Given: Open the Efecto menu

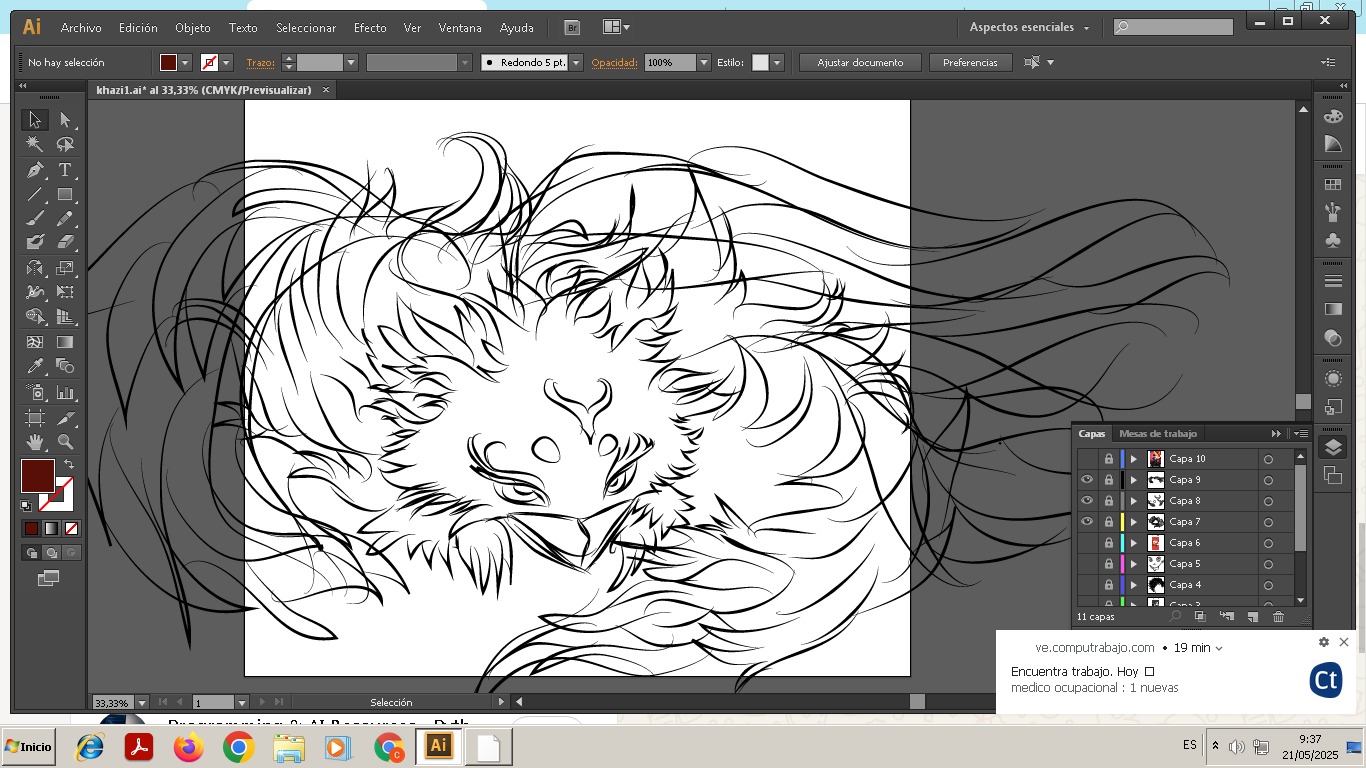Looking at the screenshot, I should click(370, 28).
